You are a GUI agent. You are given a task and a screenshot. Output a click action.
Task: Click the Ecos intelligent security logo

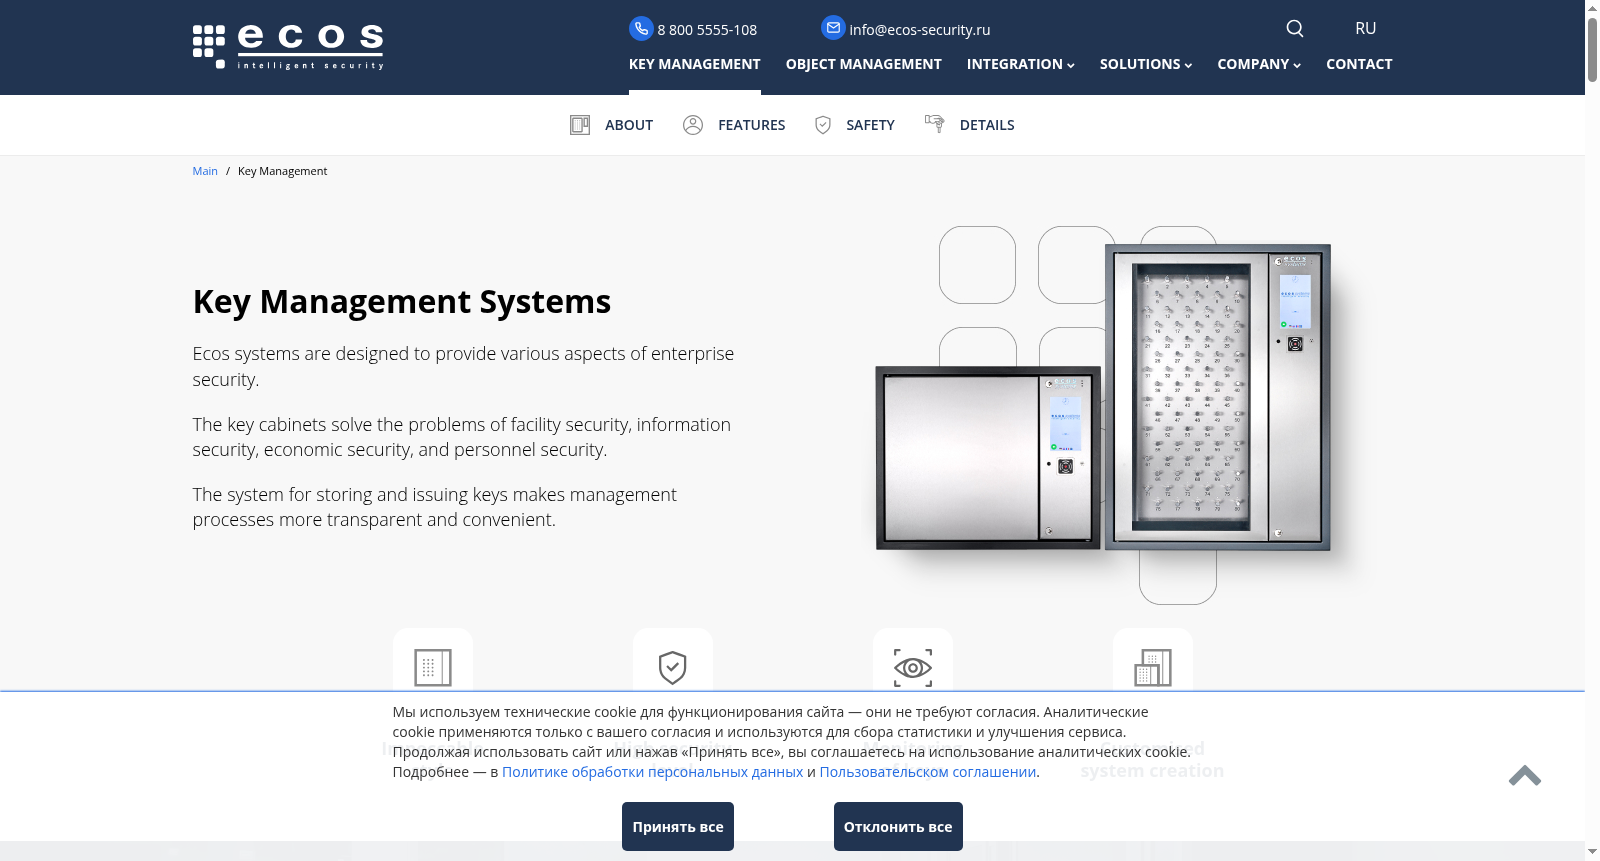click(288, 47)
